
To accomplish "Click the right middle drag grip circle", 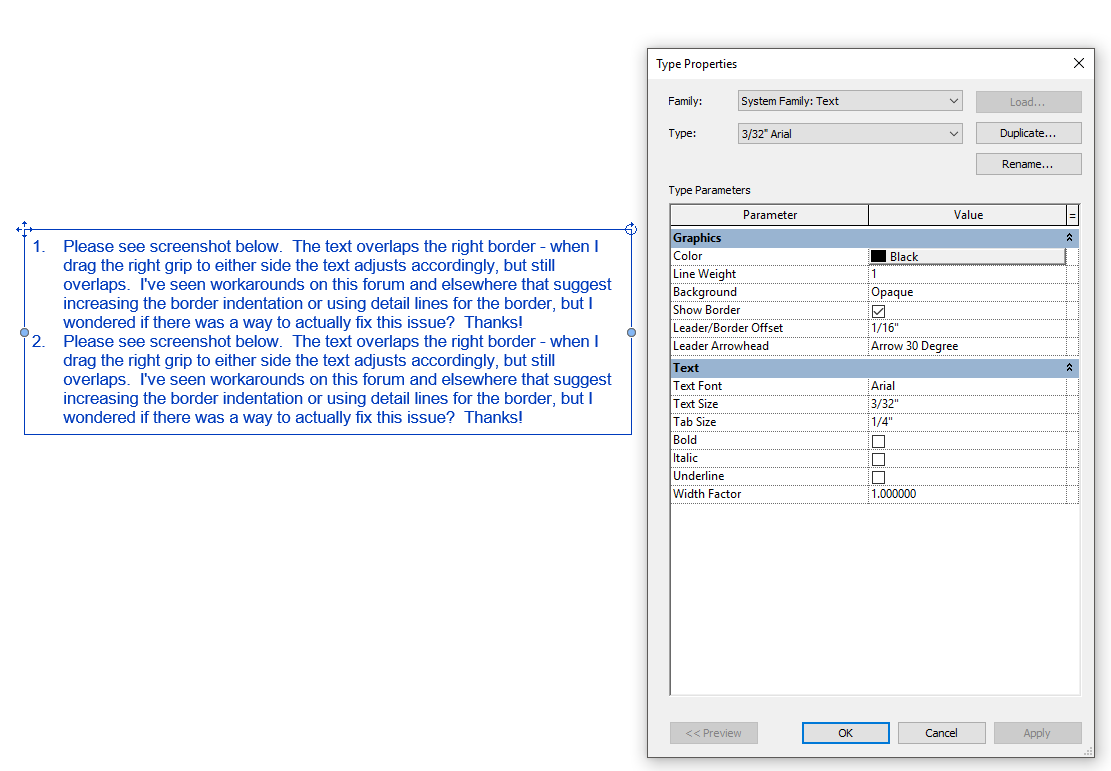I will pyautogui.click(x=631, y=331).
